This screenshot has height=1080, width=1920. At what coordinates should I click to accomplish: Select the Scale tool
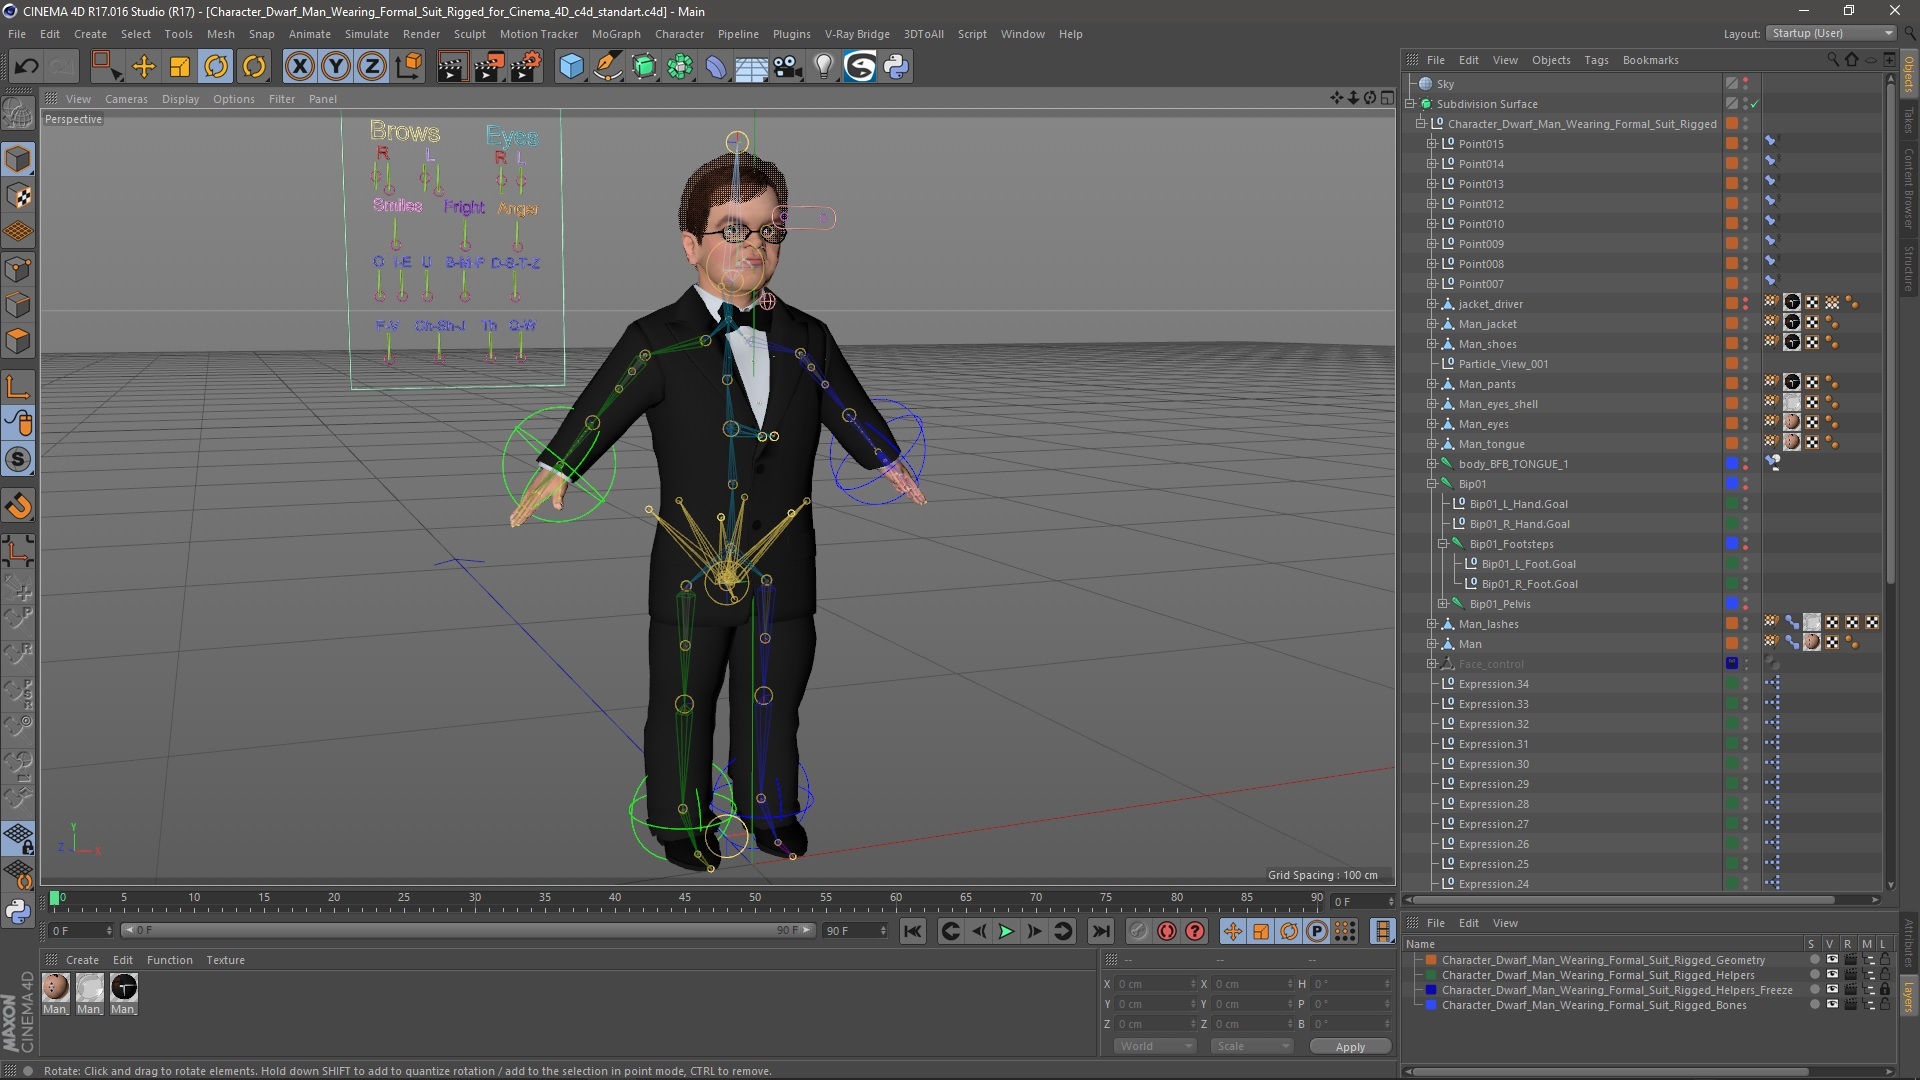click(x=180, y=67)
